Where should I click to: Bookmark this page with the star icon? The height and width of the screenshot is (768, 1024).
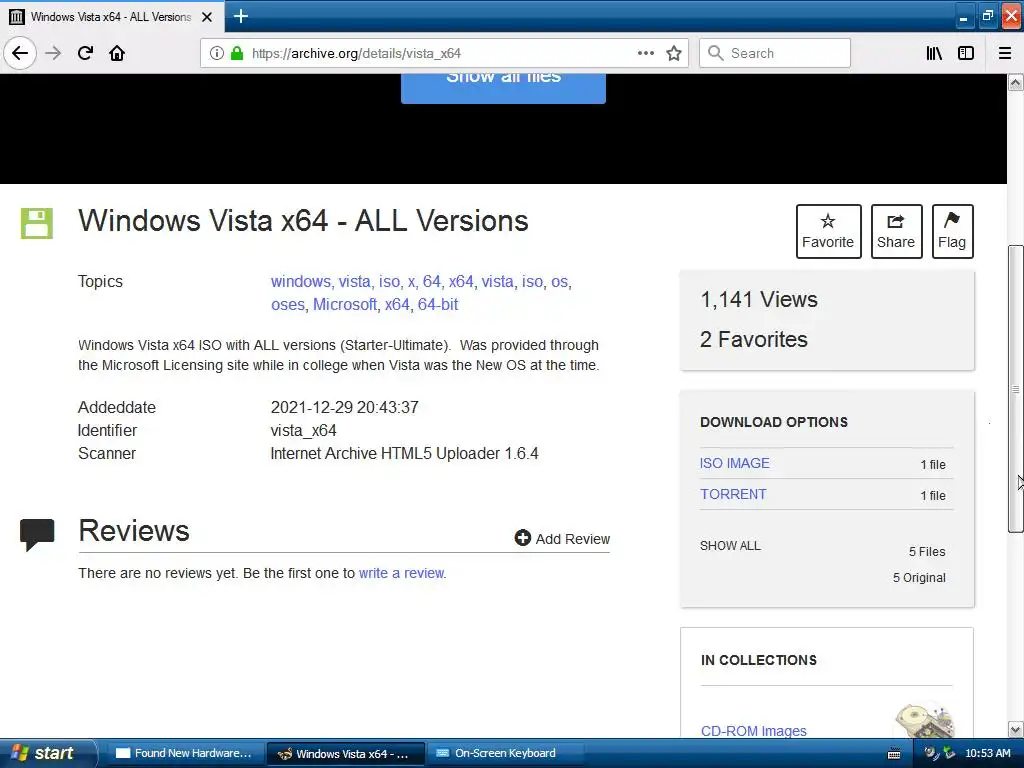point(674,53)
